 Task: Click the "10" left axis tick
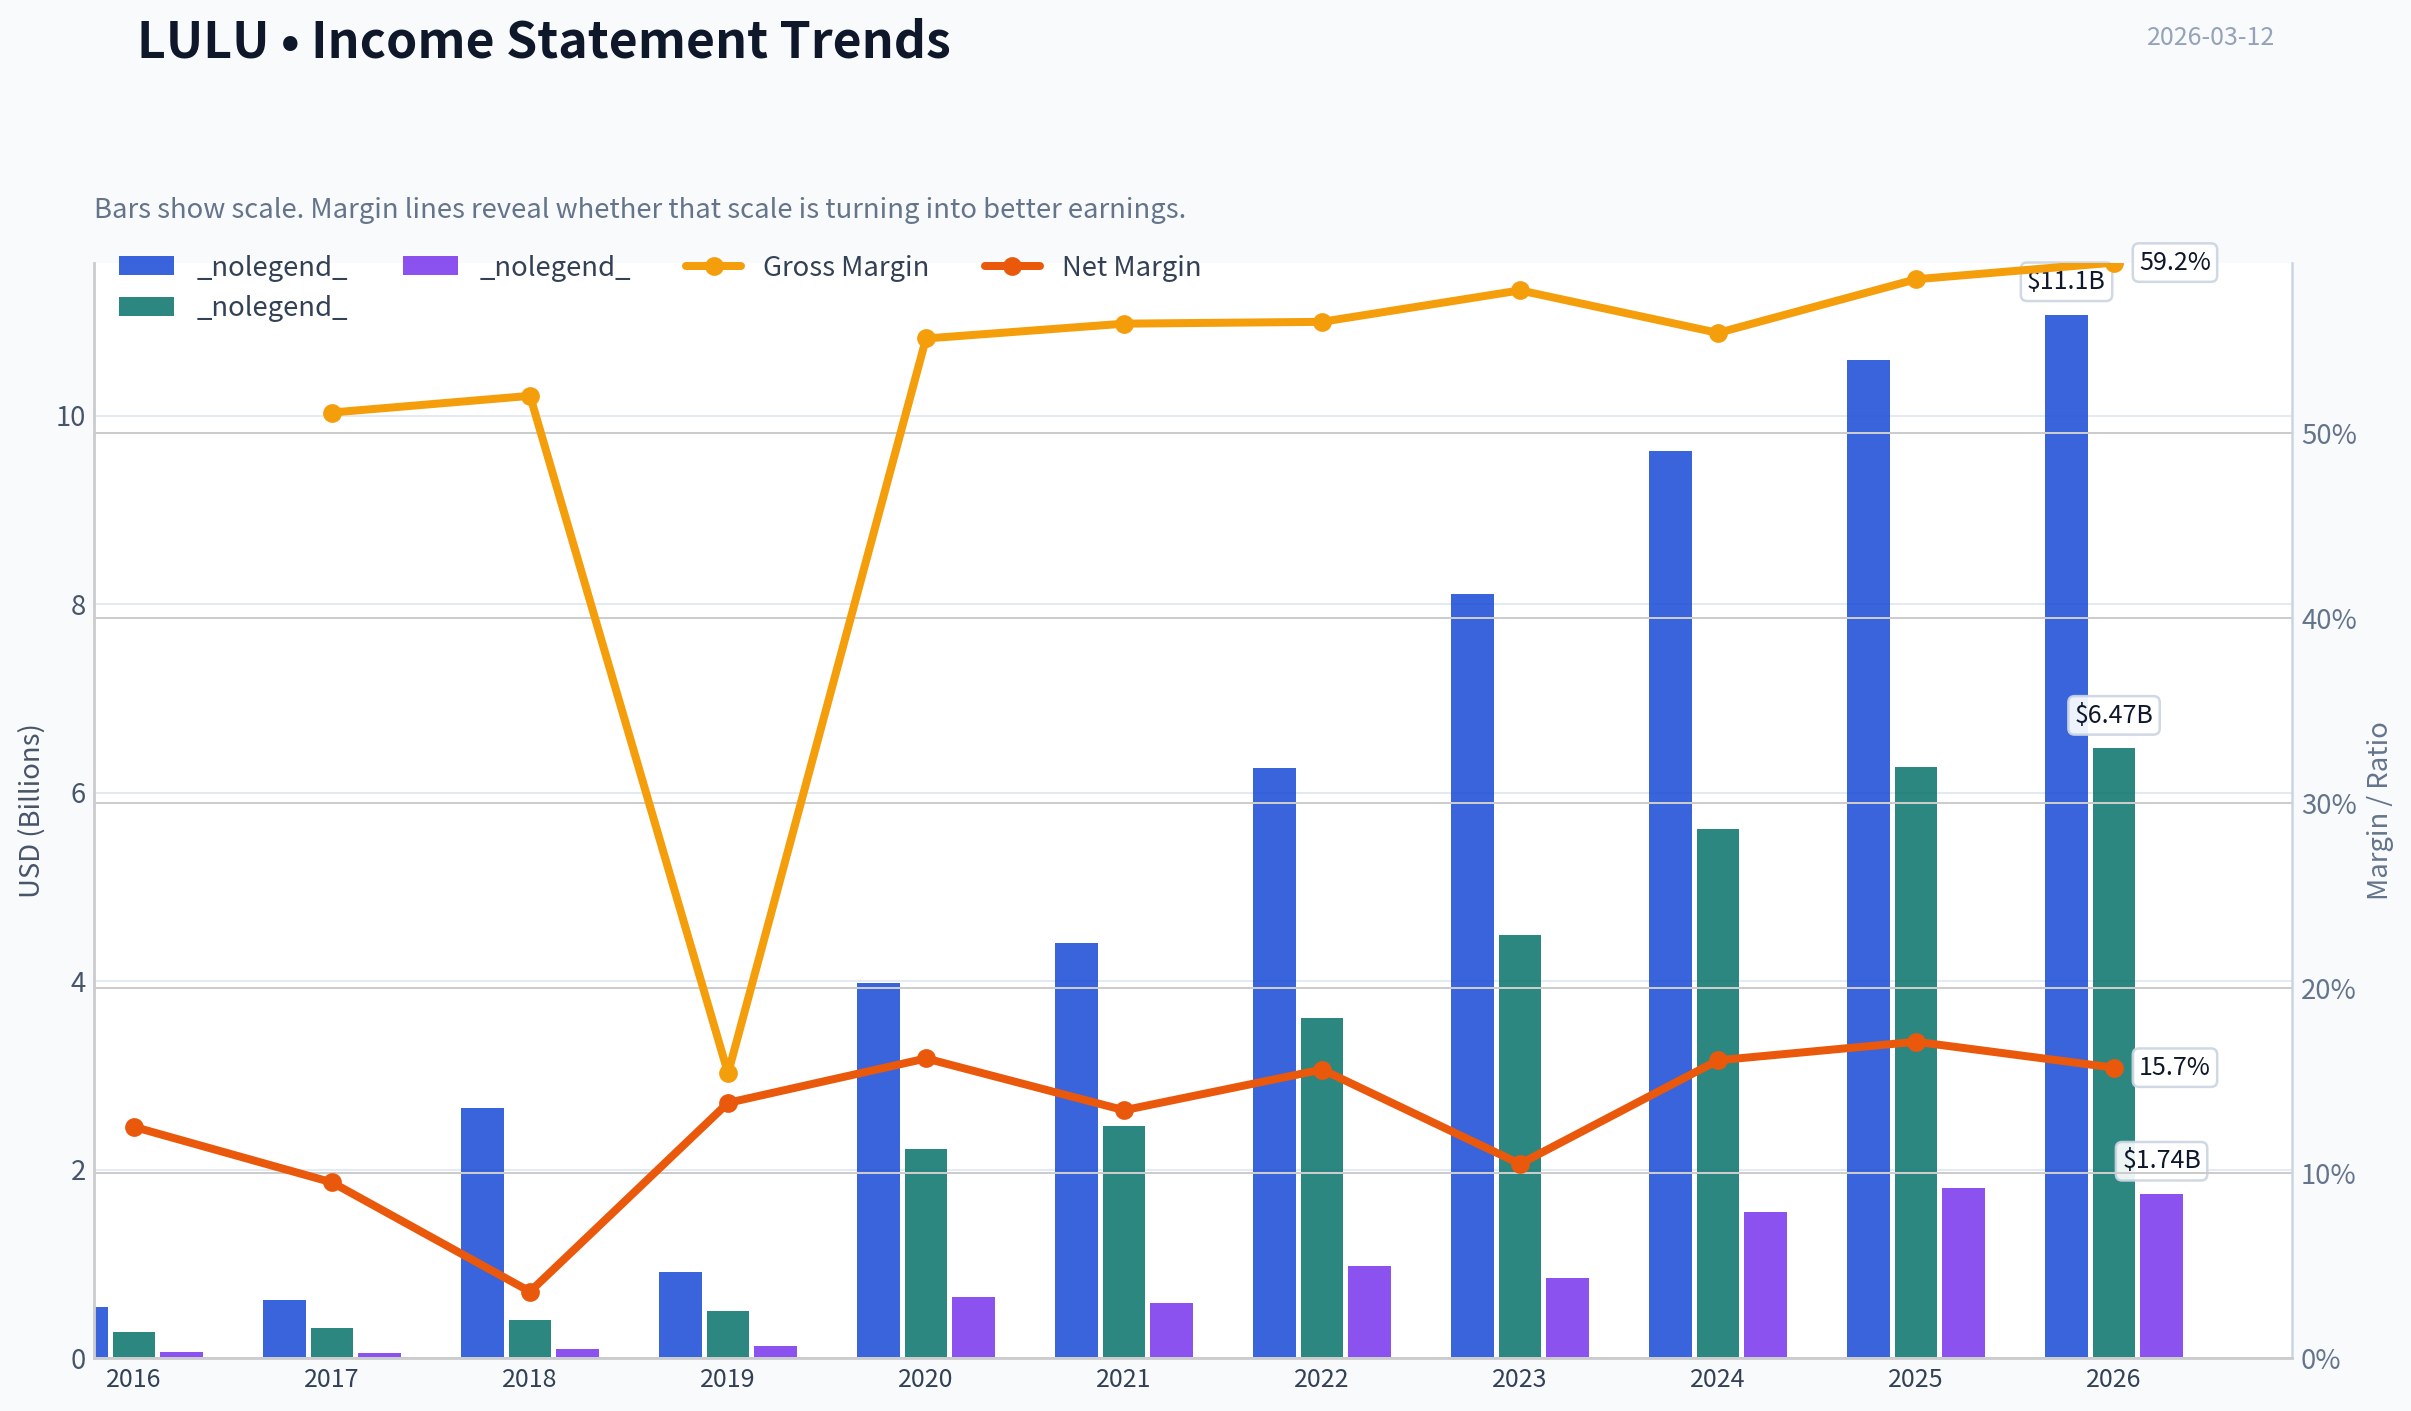tap(71, 417)
